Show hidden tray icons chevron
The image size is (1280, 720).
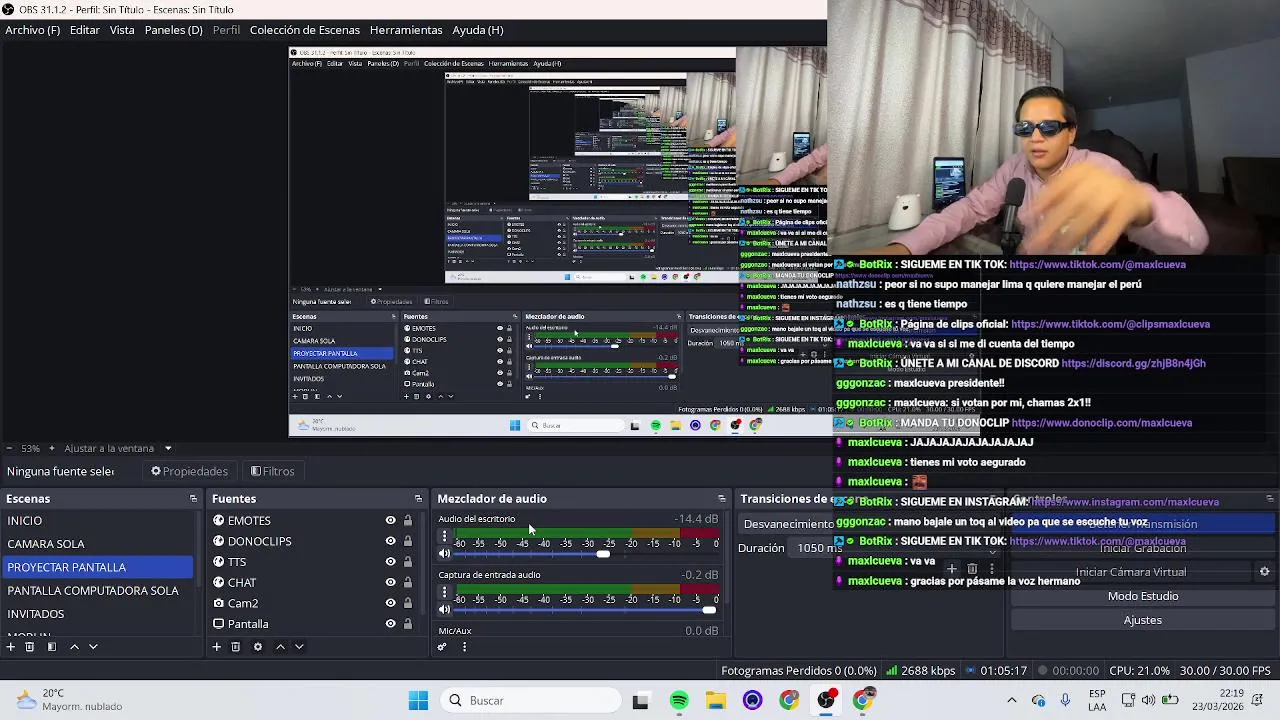[1011, 700]
